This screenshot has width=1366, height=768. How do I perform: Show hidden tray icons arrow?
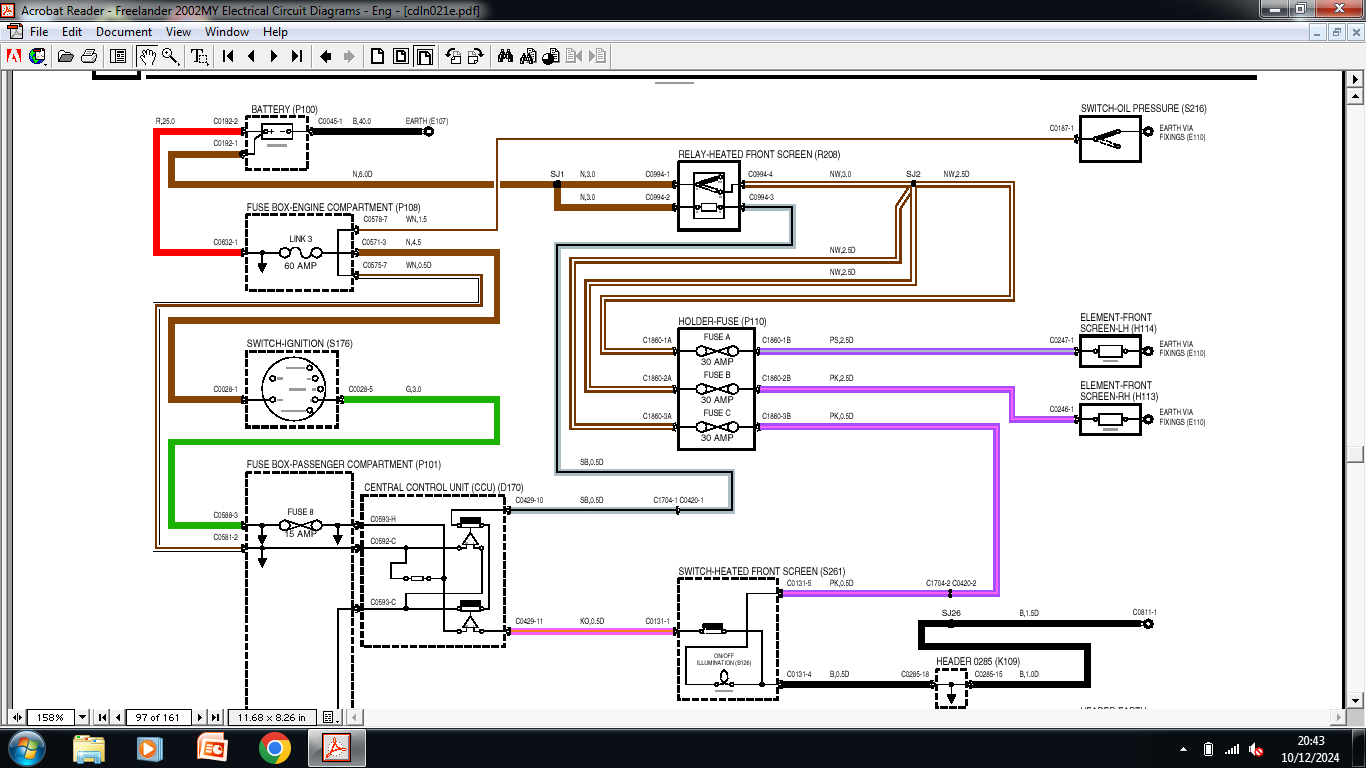coord(1185,749)
